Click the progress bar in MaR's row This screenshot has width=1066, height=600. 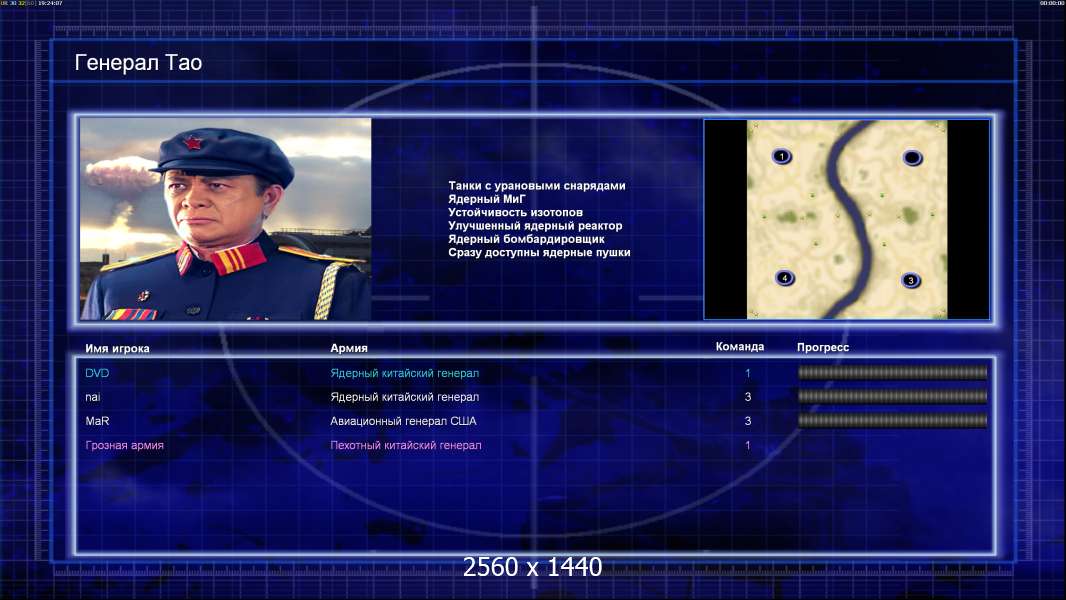click(892, 421)
